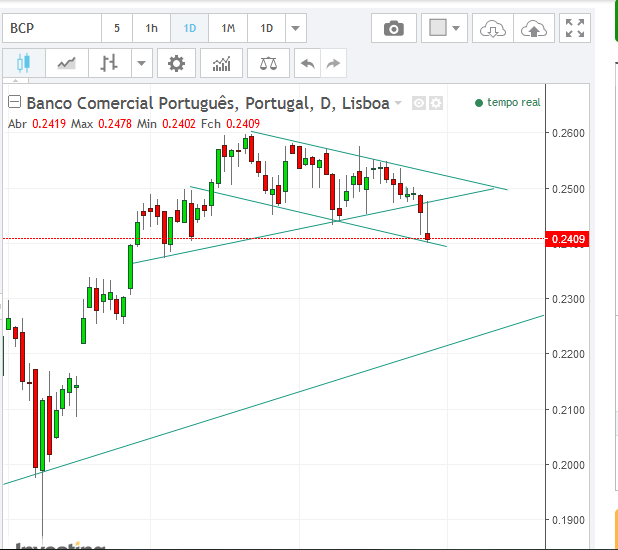Save chart layout with cloud upload icon

tap(534, 28)
